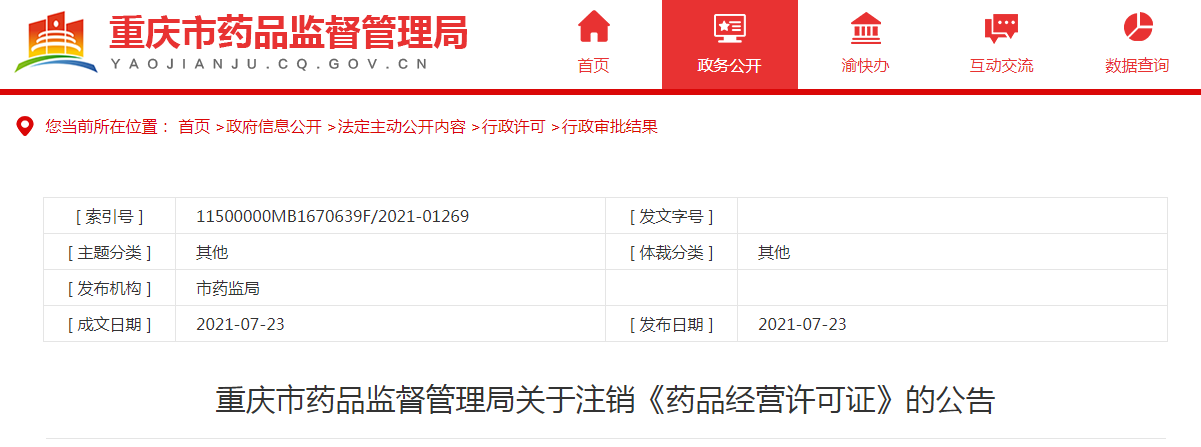Click the pie chart icon above 数据查询
Image resolution: width=1201 pixels, height=447 pixels.
tap(1137, 28)
